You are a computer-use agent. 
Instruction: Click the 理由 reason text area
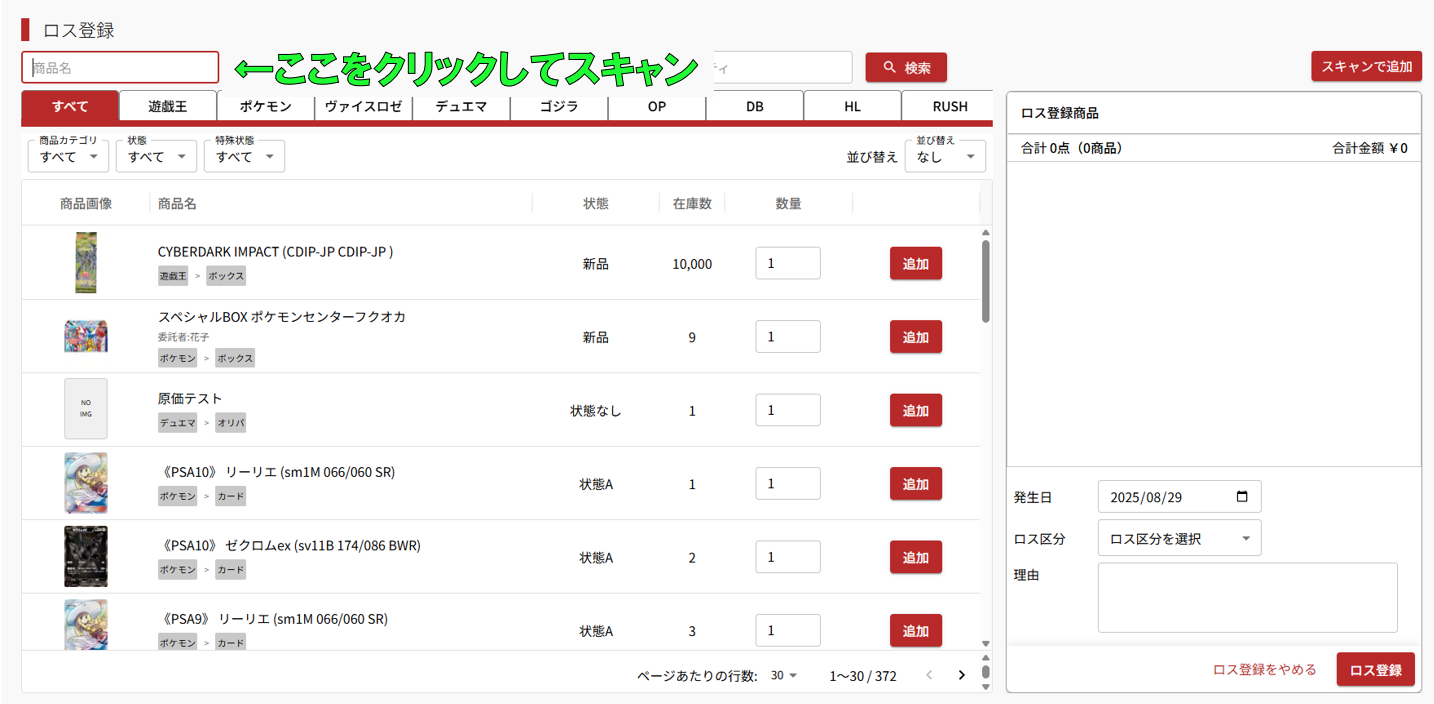coord(1247,597)
